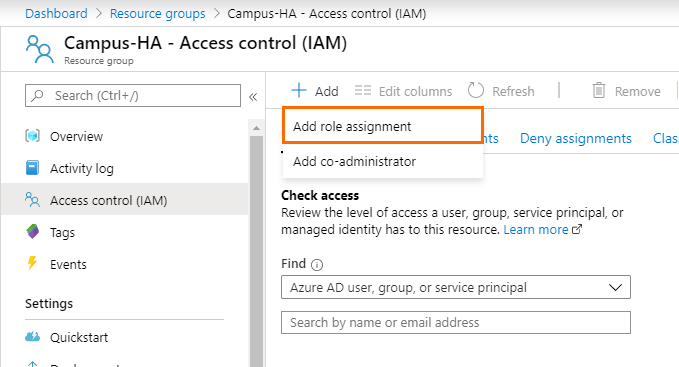Click the Remove trash can icon
This screenshot has width=679, height=367.
click(x=598, y=90)
